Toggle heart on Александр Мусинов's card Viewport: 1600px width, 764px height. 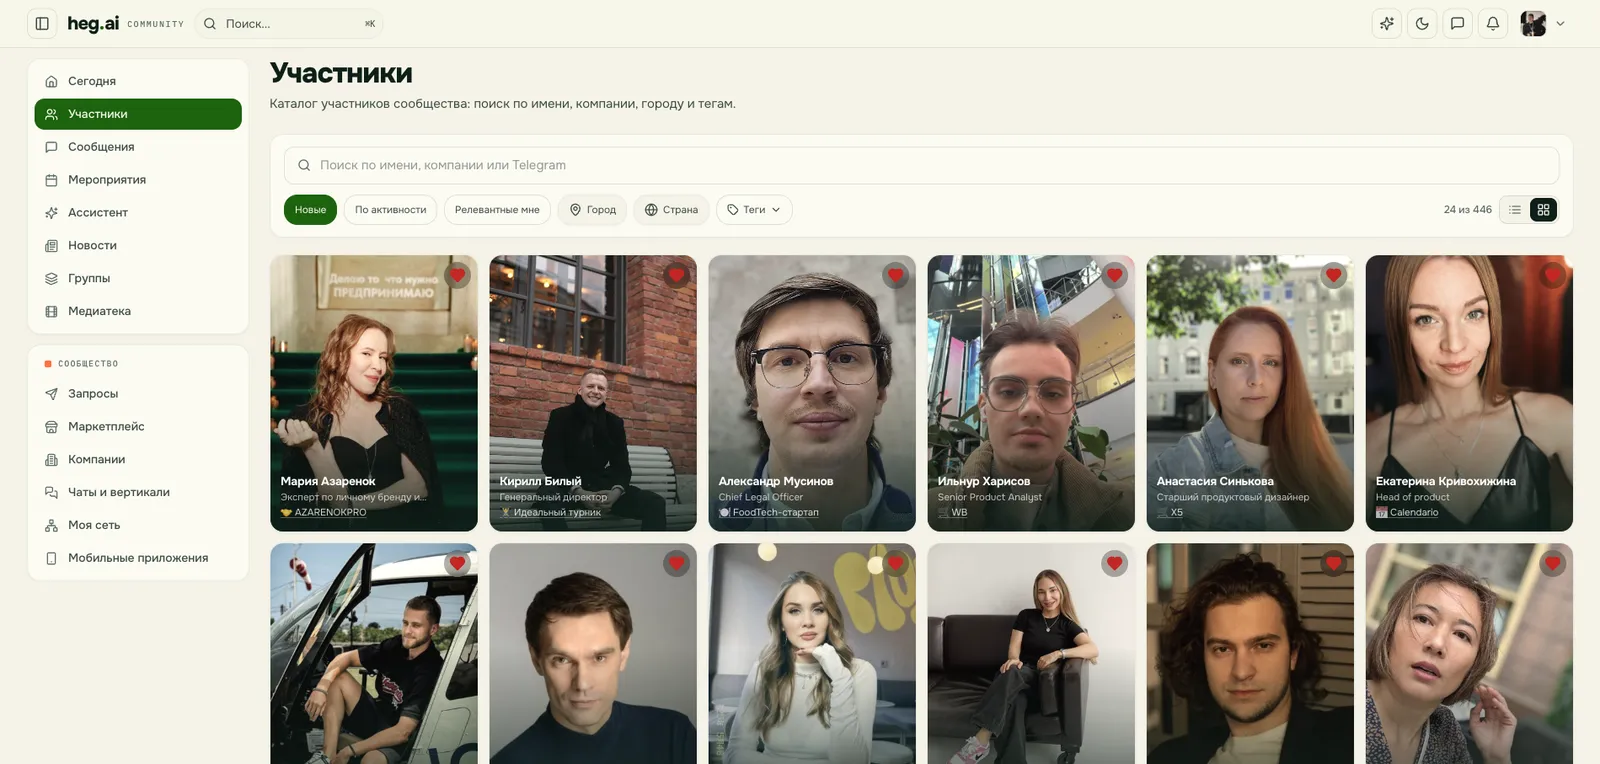(895, 275)
